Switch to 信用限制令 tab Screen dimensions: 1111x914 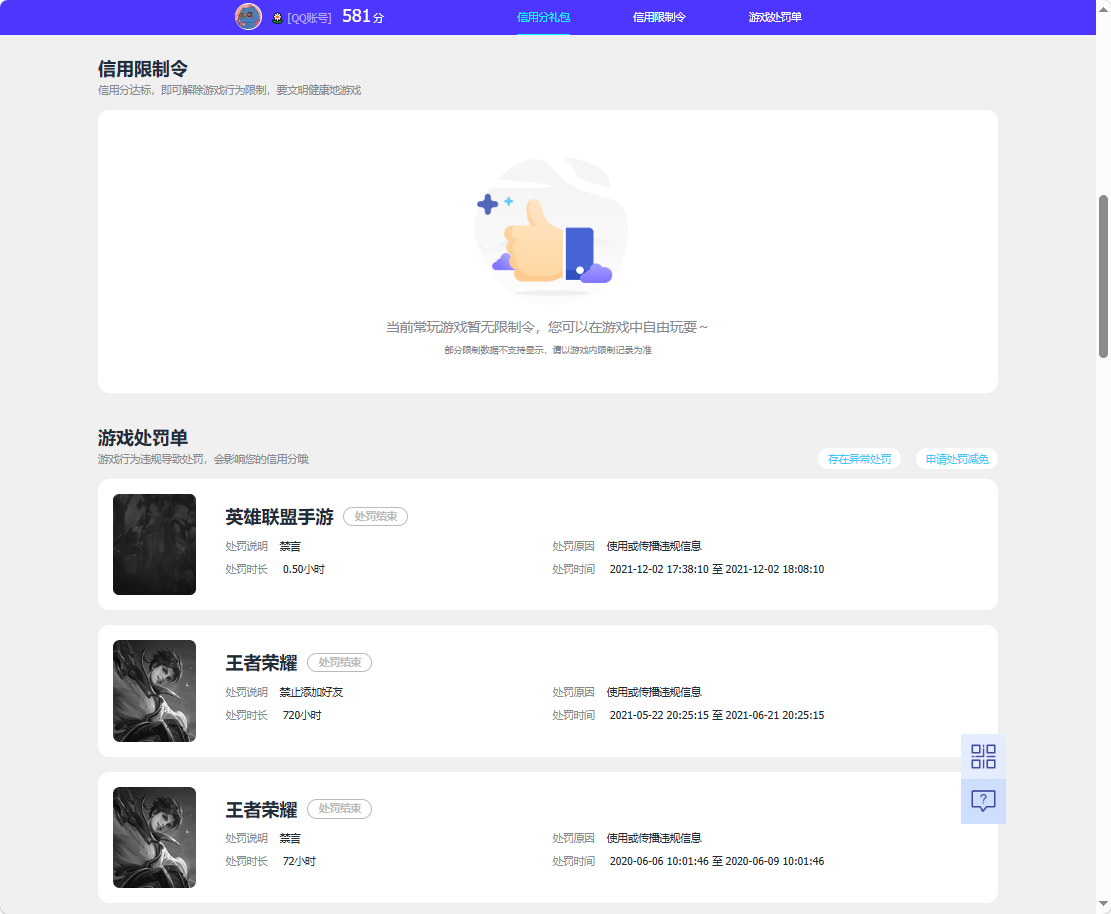point(659,17)
